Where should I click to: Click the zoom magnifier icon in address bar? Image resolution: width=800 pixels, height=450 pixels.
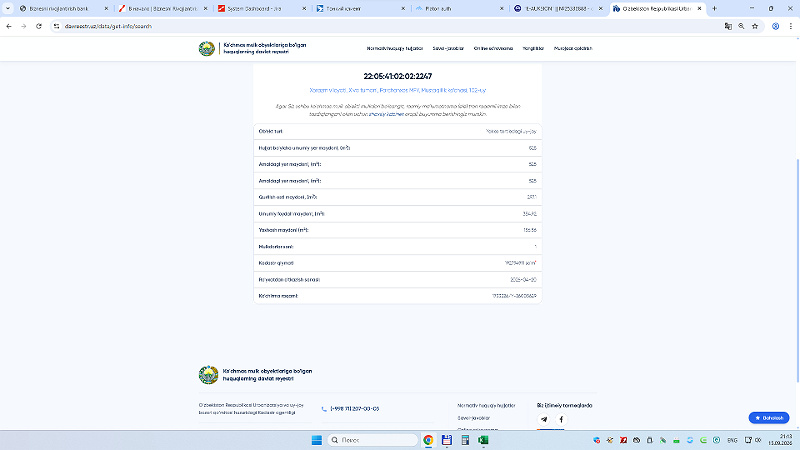point(741,26)
